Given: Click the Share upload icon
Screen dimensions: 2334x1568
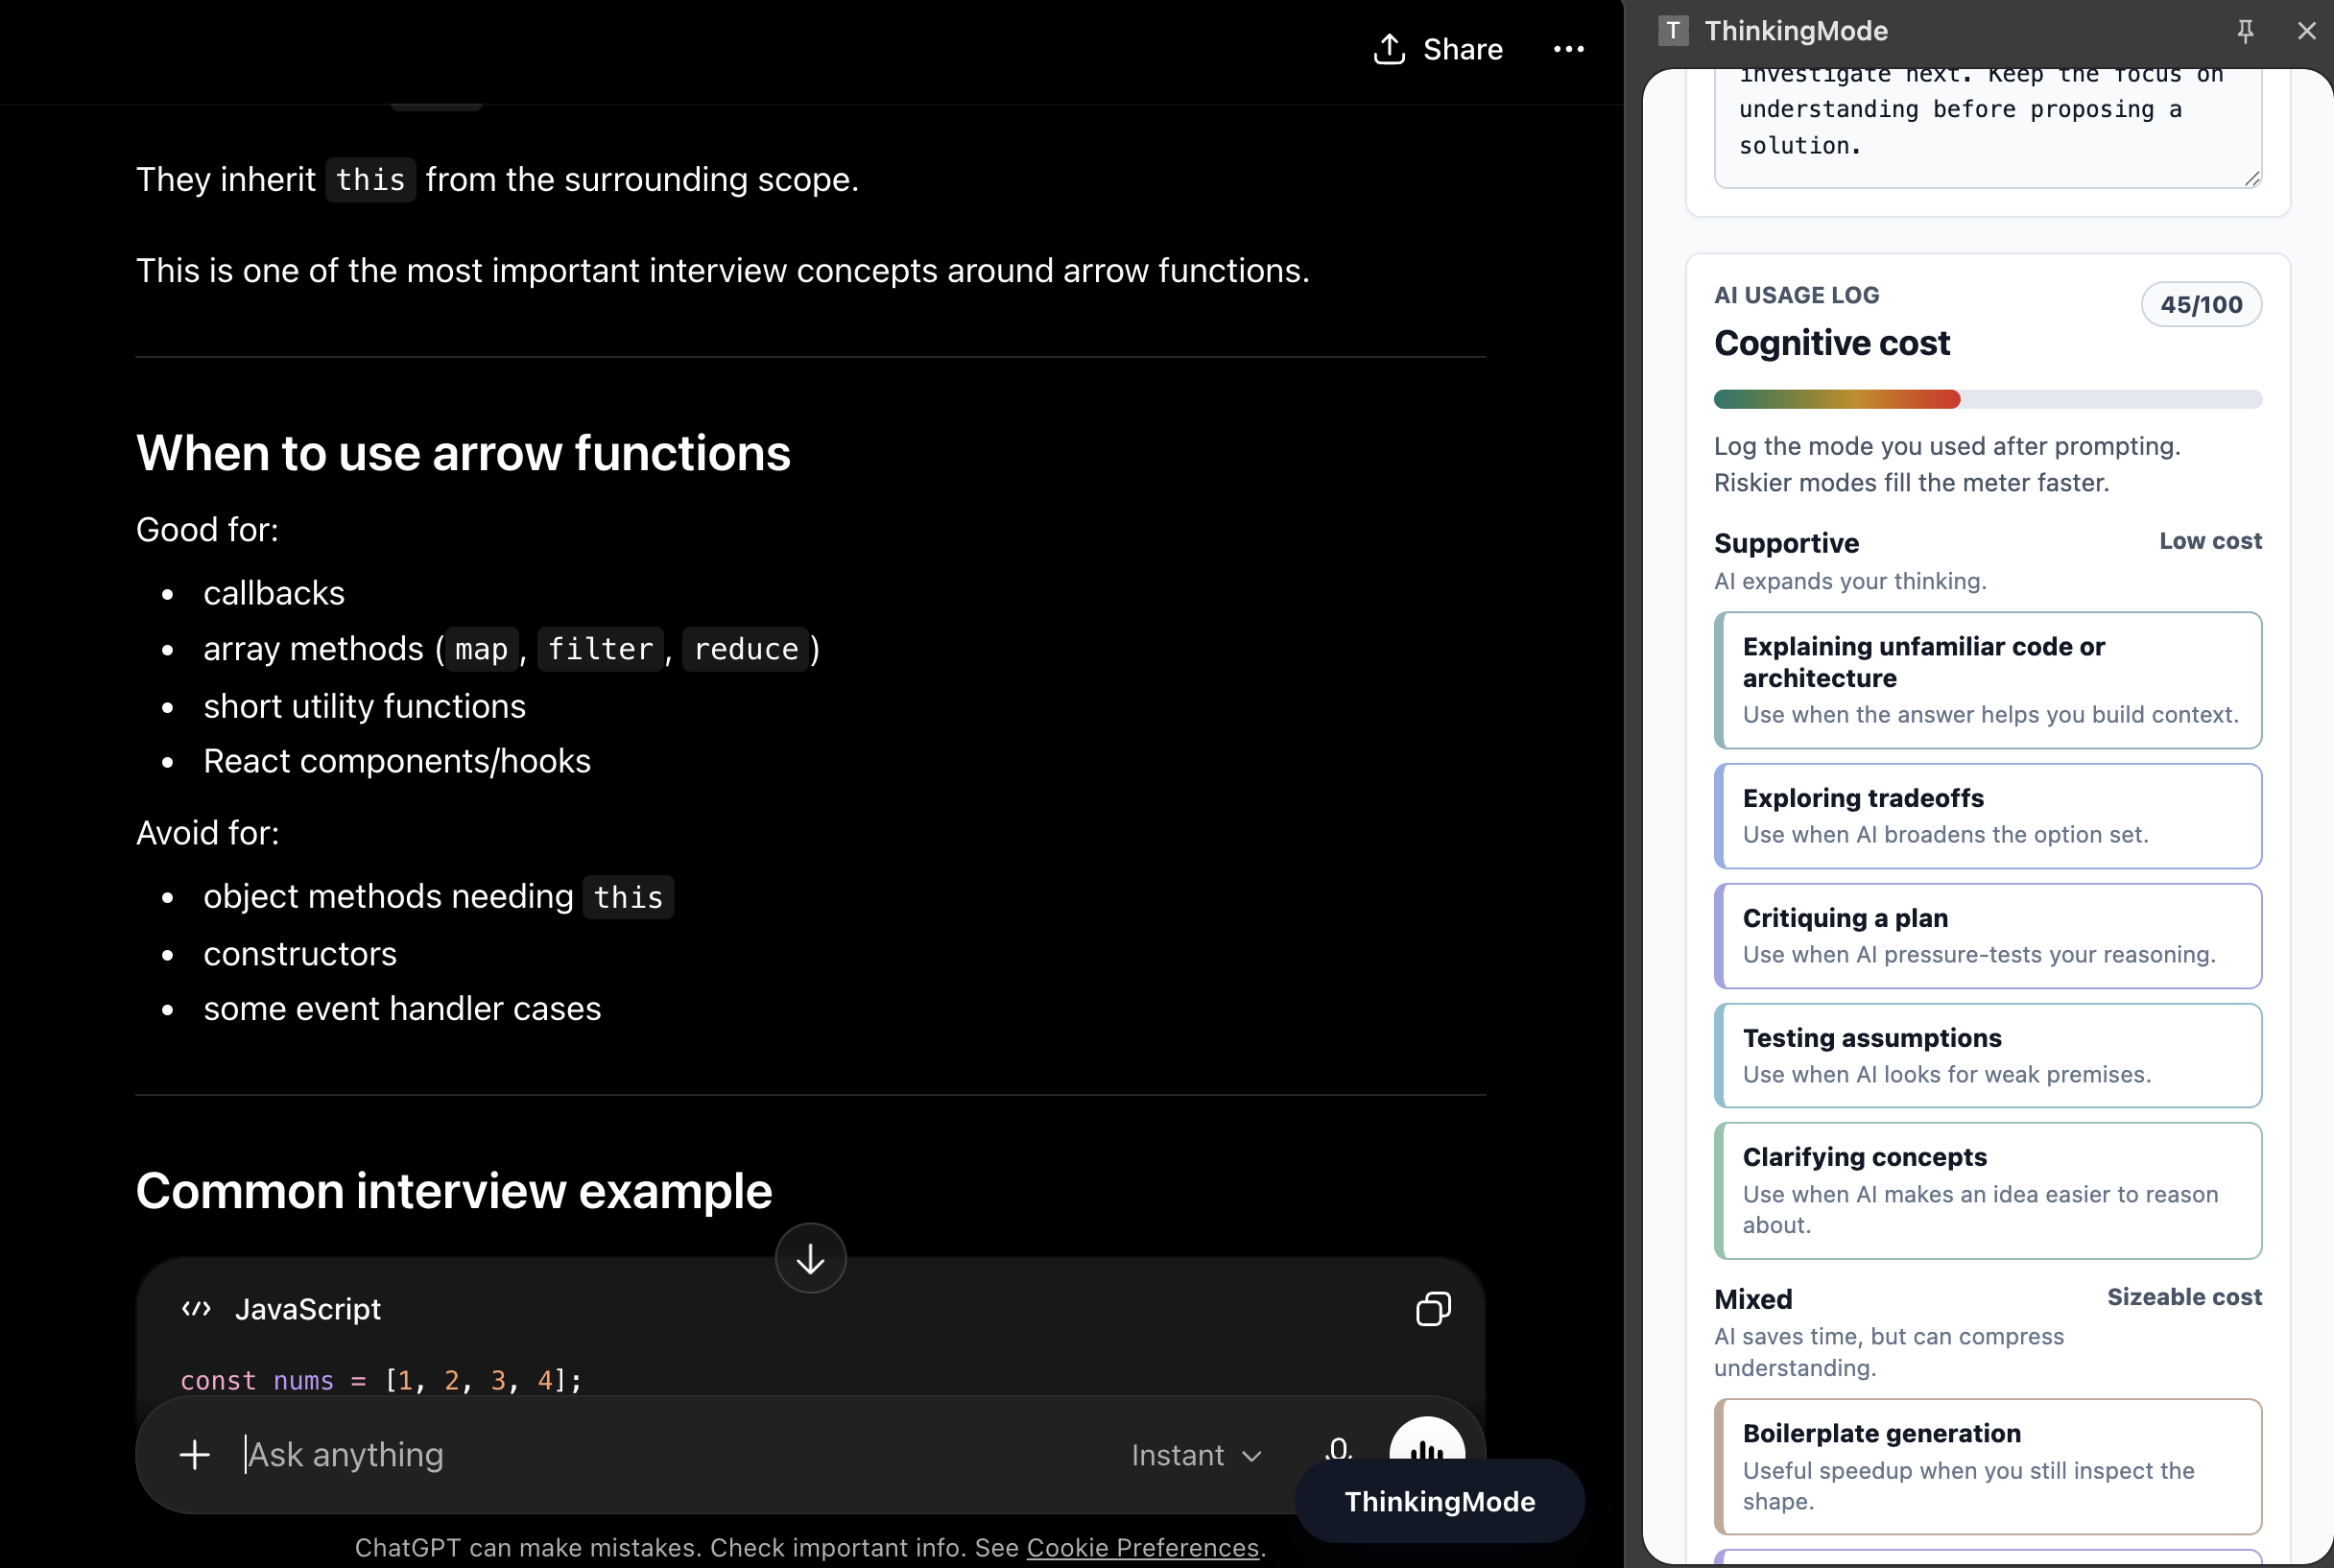Looking at the screenshot, I should pos(1389,49).
